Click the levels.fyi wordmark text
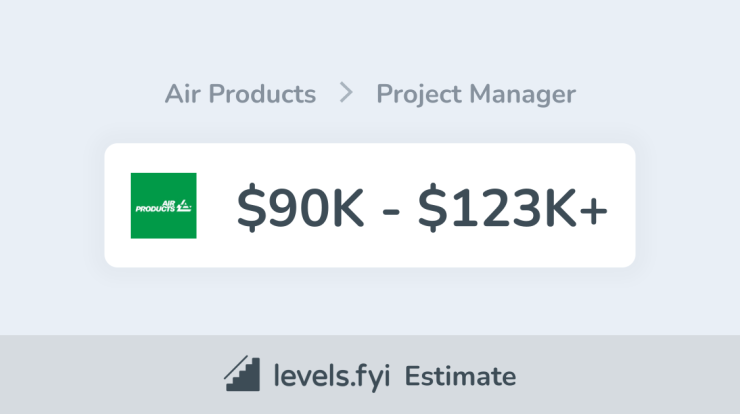 click(x=332, y=376)
